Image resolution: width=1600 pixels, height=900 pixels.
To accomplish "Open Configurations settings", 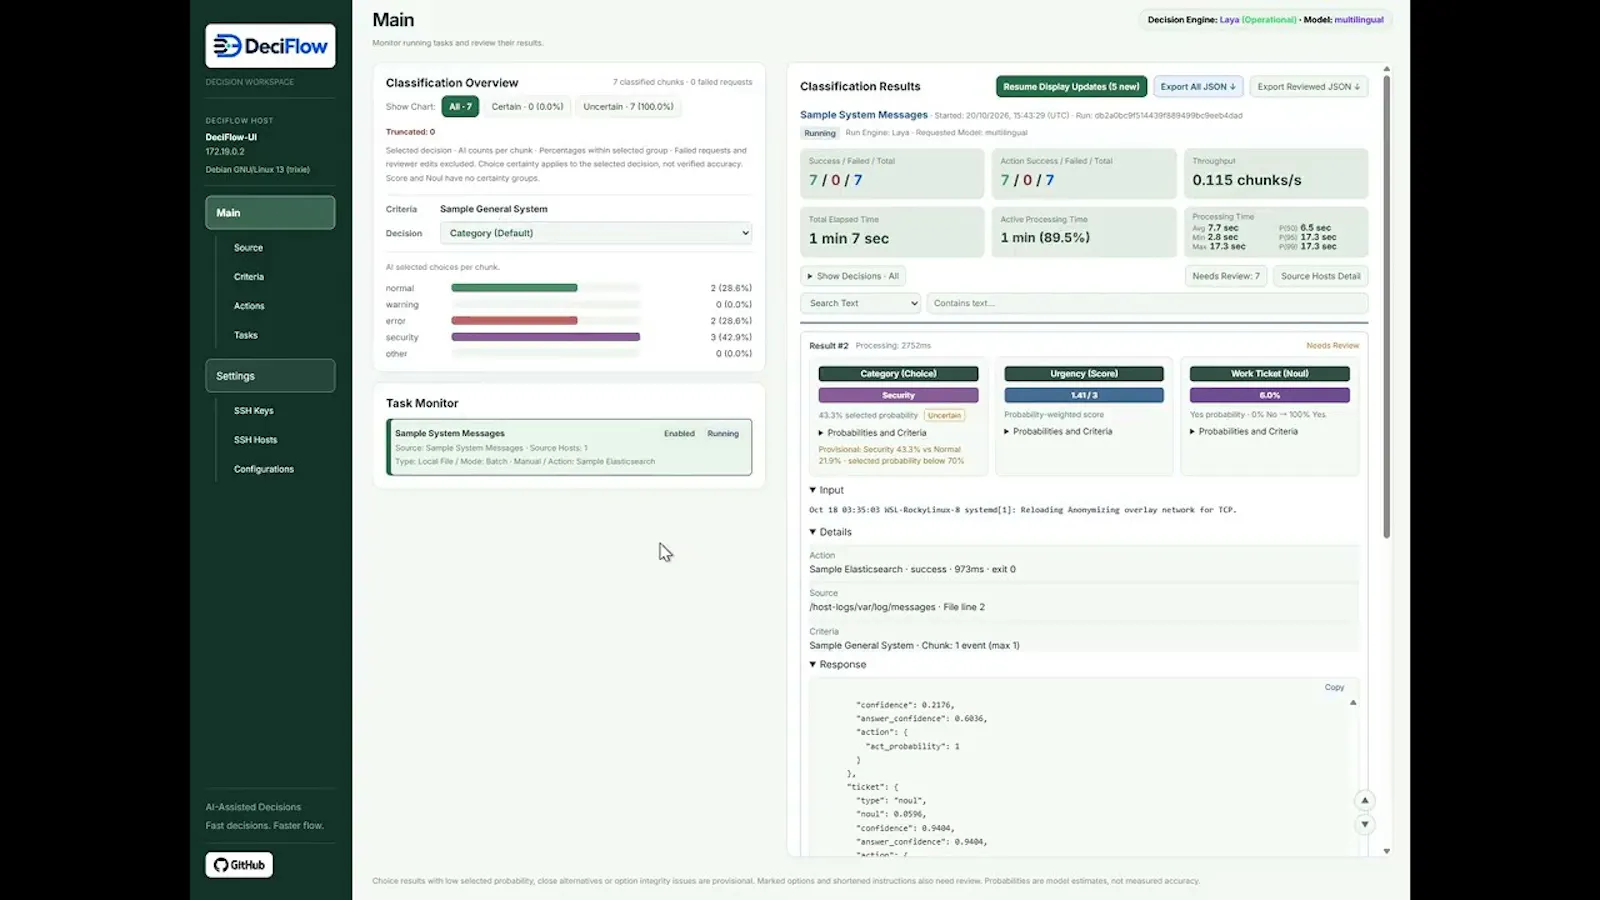I will pos(264,469).
